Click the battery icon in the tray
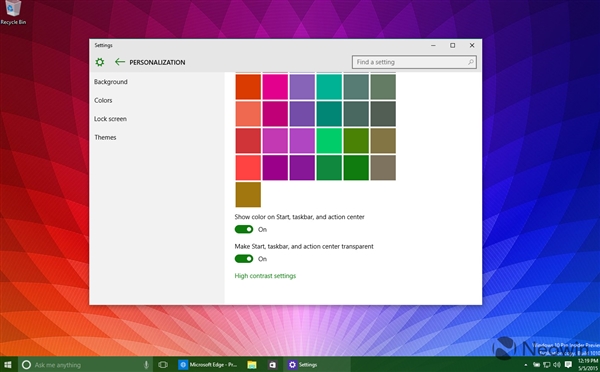The image size is (600, 372). point(536,365)
